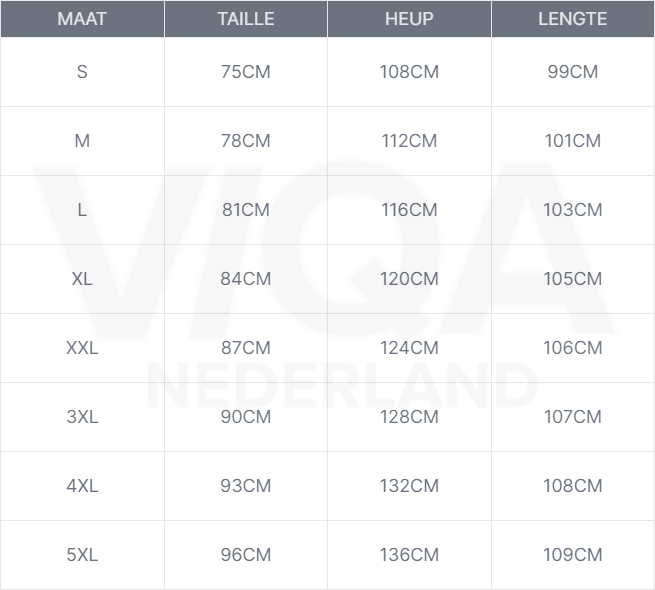
Task: Click the TAILLE column header
Action: point(245,19)
